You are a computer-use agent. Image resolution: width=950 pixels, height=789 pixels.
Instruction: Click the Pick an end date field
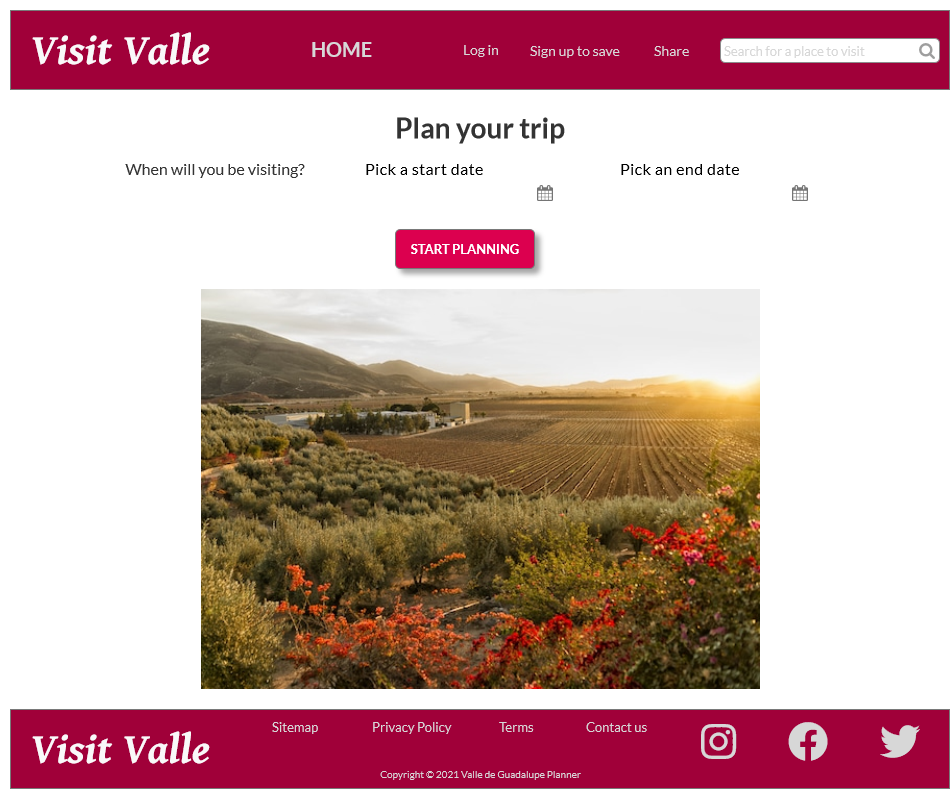point(714,193)
